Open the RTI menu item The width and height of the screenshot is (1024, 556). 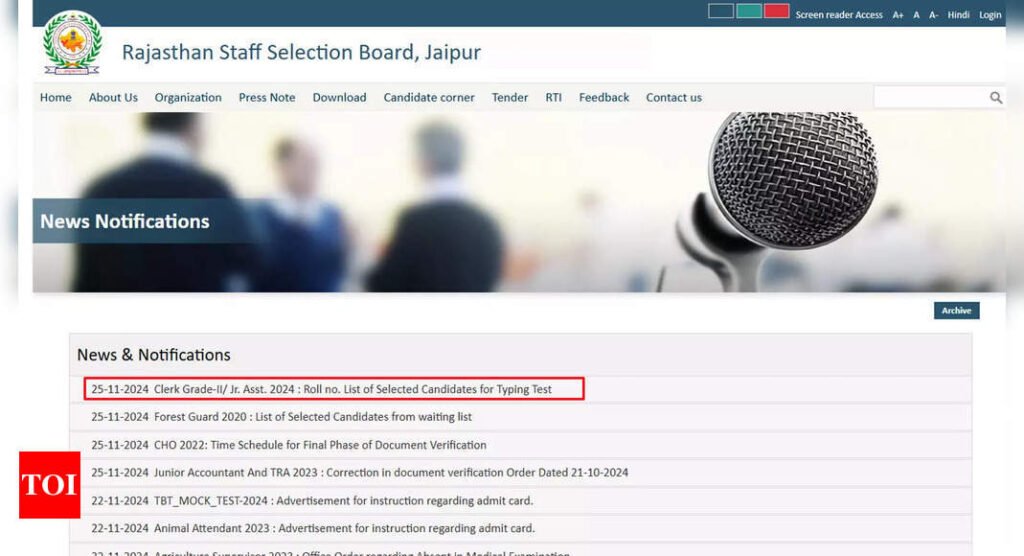click(553, 97)
